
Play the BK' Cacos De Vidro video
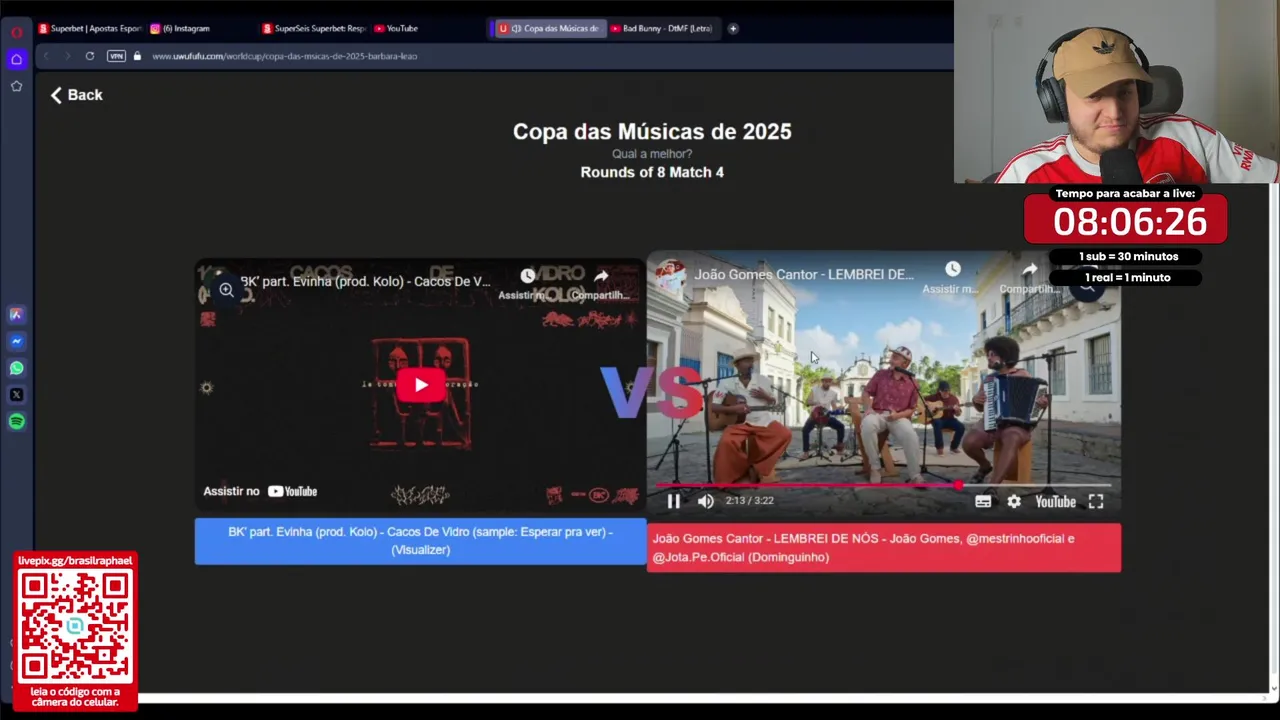click(421, 385)
